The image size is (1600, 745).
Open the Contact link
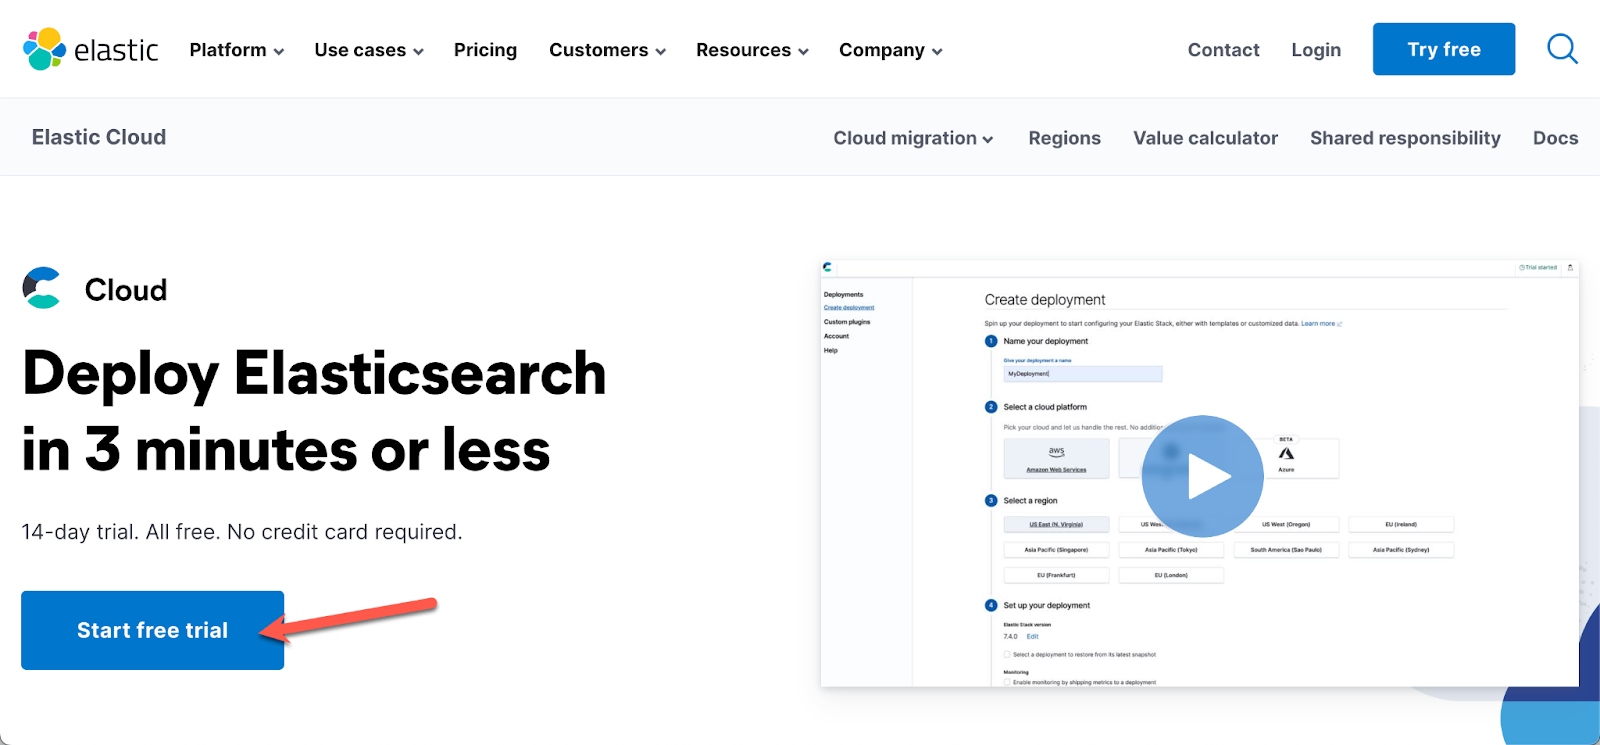[1223, 50]
